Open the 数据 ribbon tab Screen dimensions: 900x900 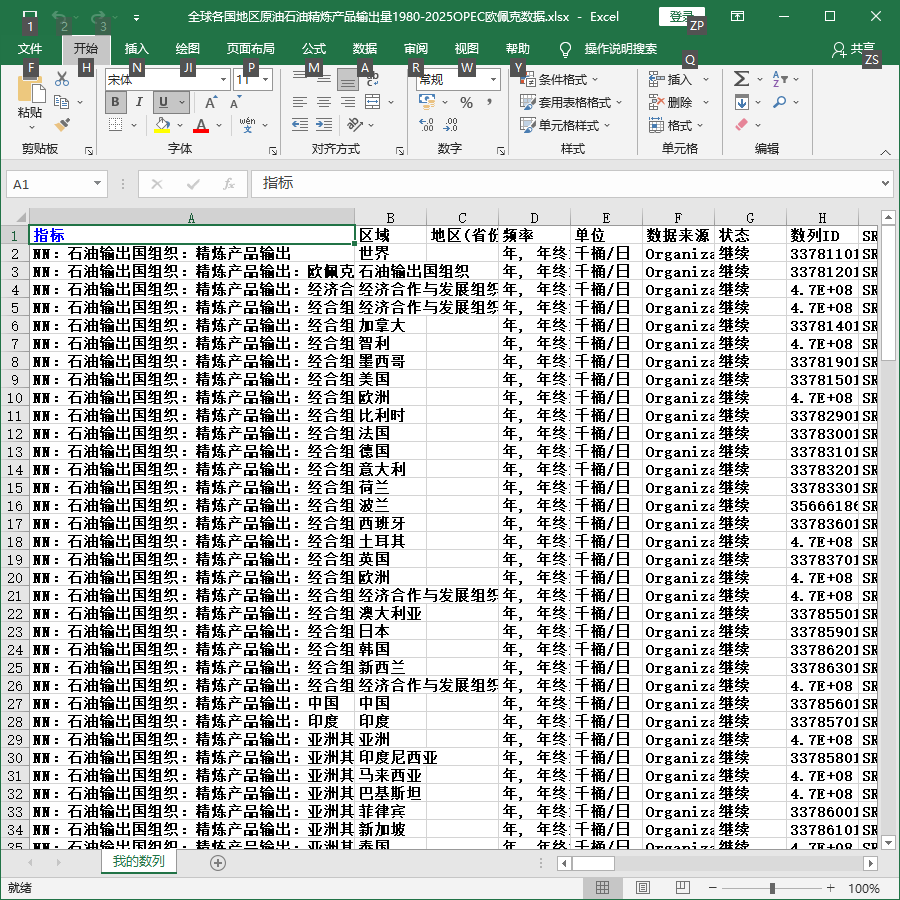click(x=364, y=49)
